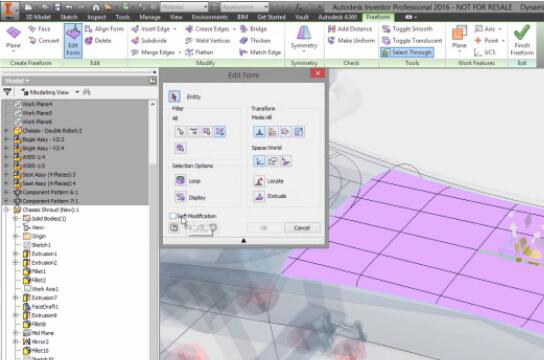Open Insert Edge dropdown arrow
Screen dimensions: 544x360
click(x=175, y=29)
